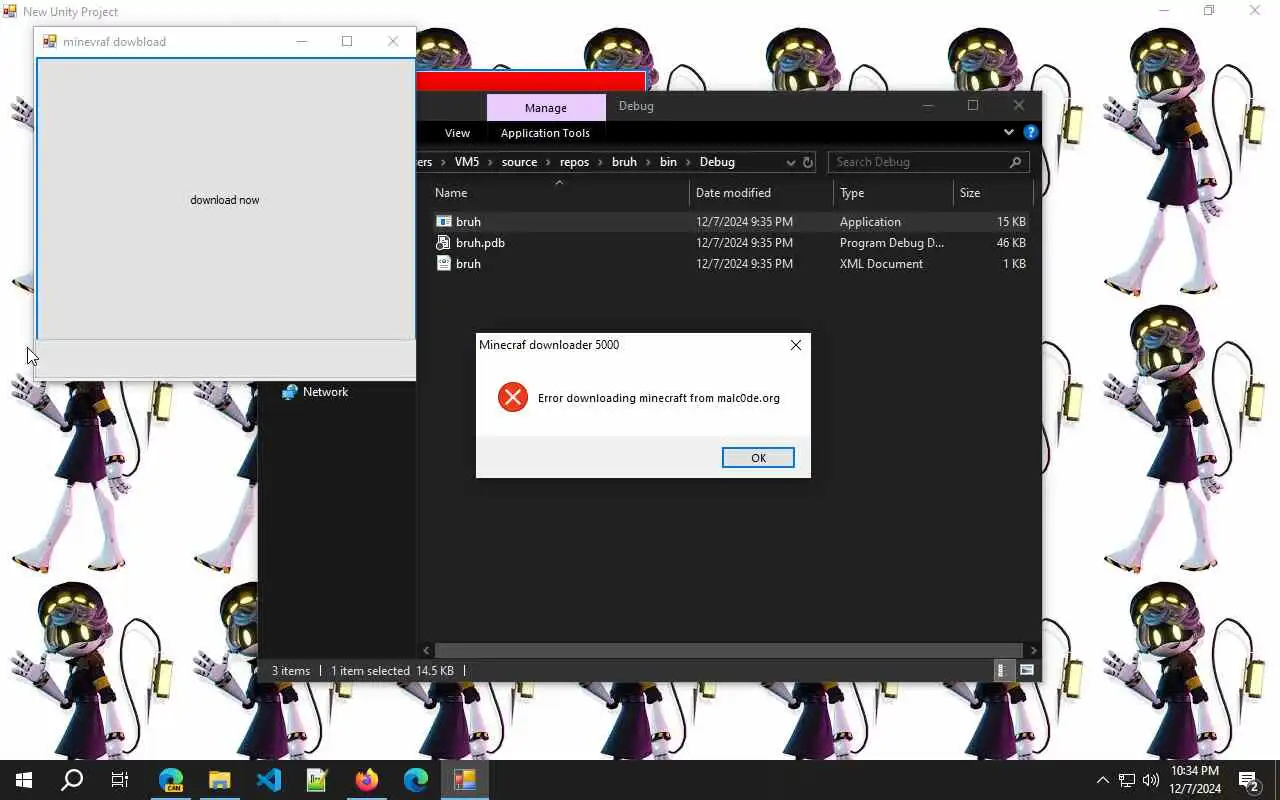This screenshot has width=1280, height=800.
Task: Open Visual Studio Code from taskbar
Action: pyautogui.click(x=269, y=780)
